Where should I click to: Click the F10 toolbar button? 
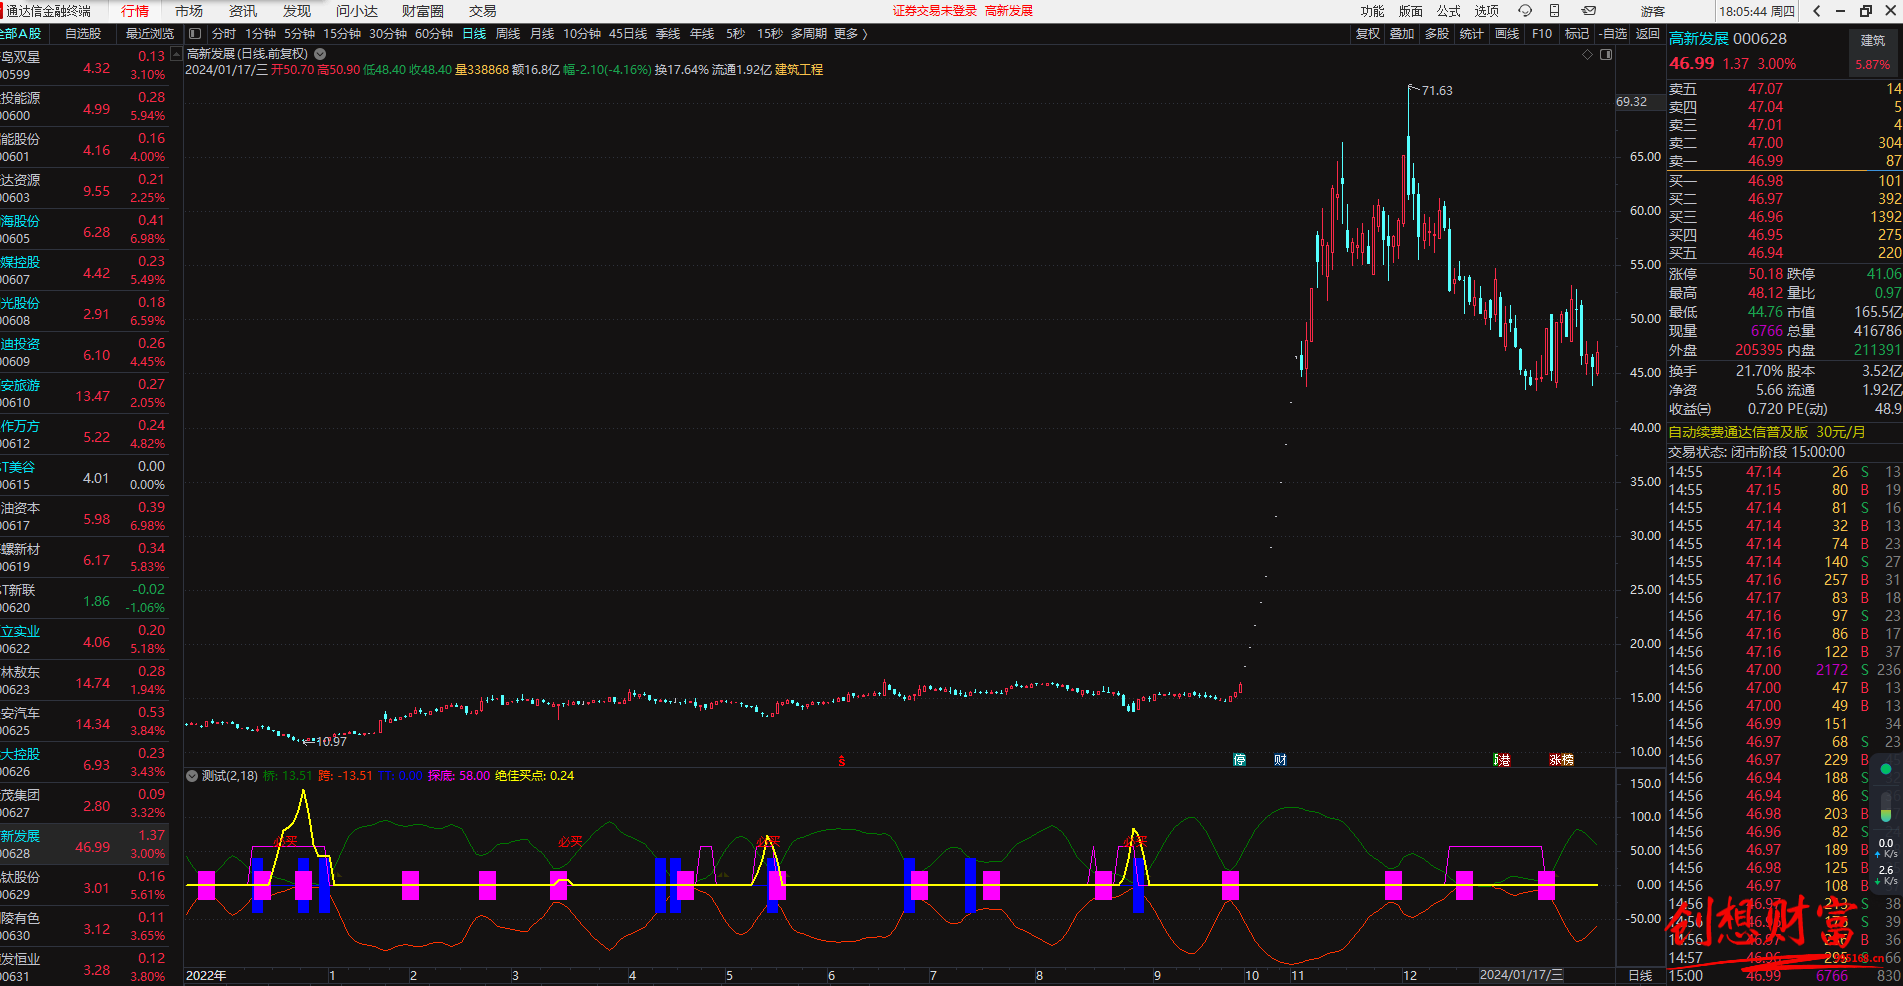coord(1542,34)
